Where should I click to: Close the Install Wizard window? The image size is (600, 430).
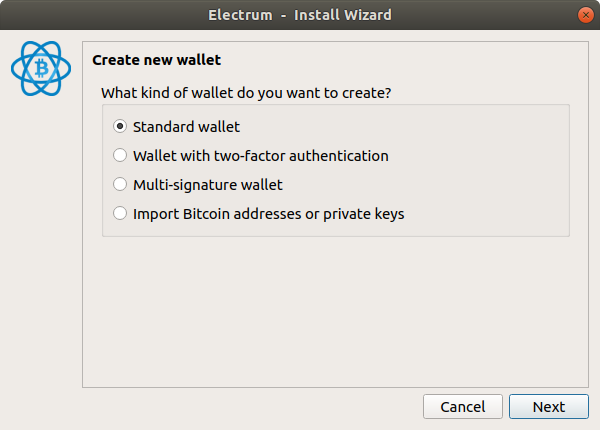point(585,15)
